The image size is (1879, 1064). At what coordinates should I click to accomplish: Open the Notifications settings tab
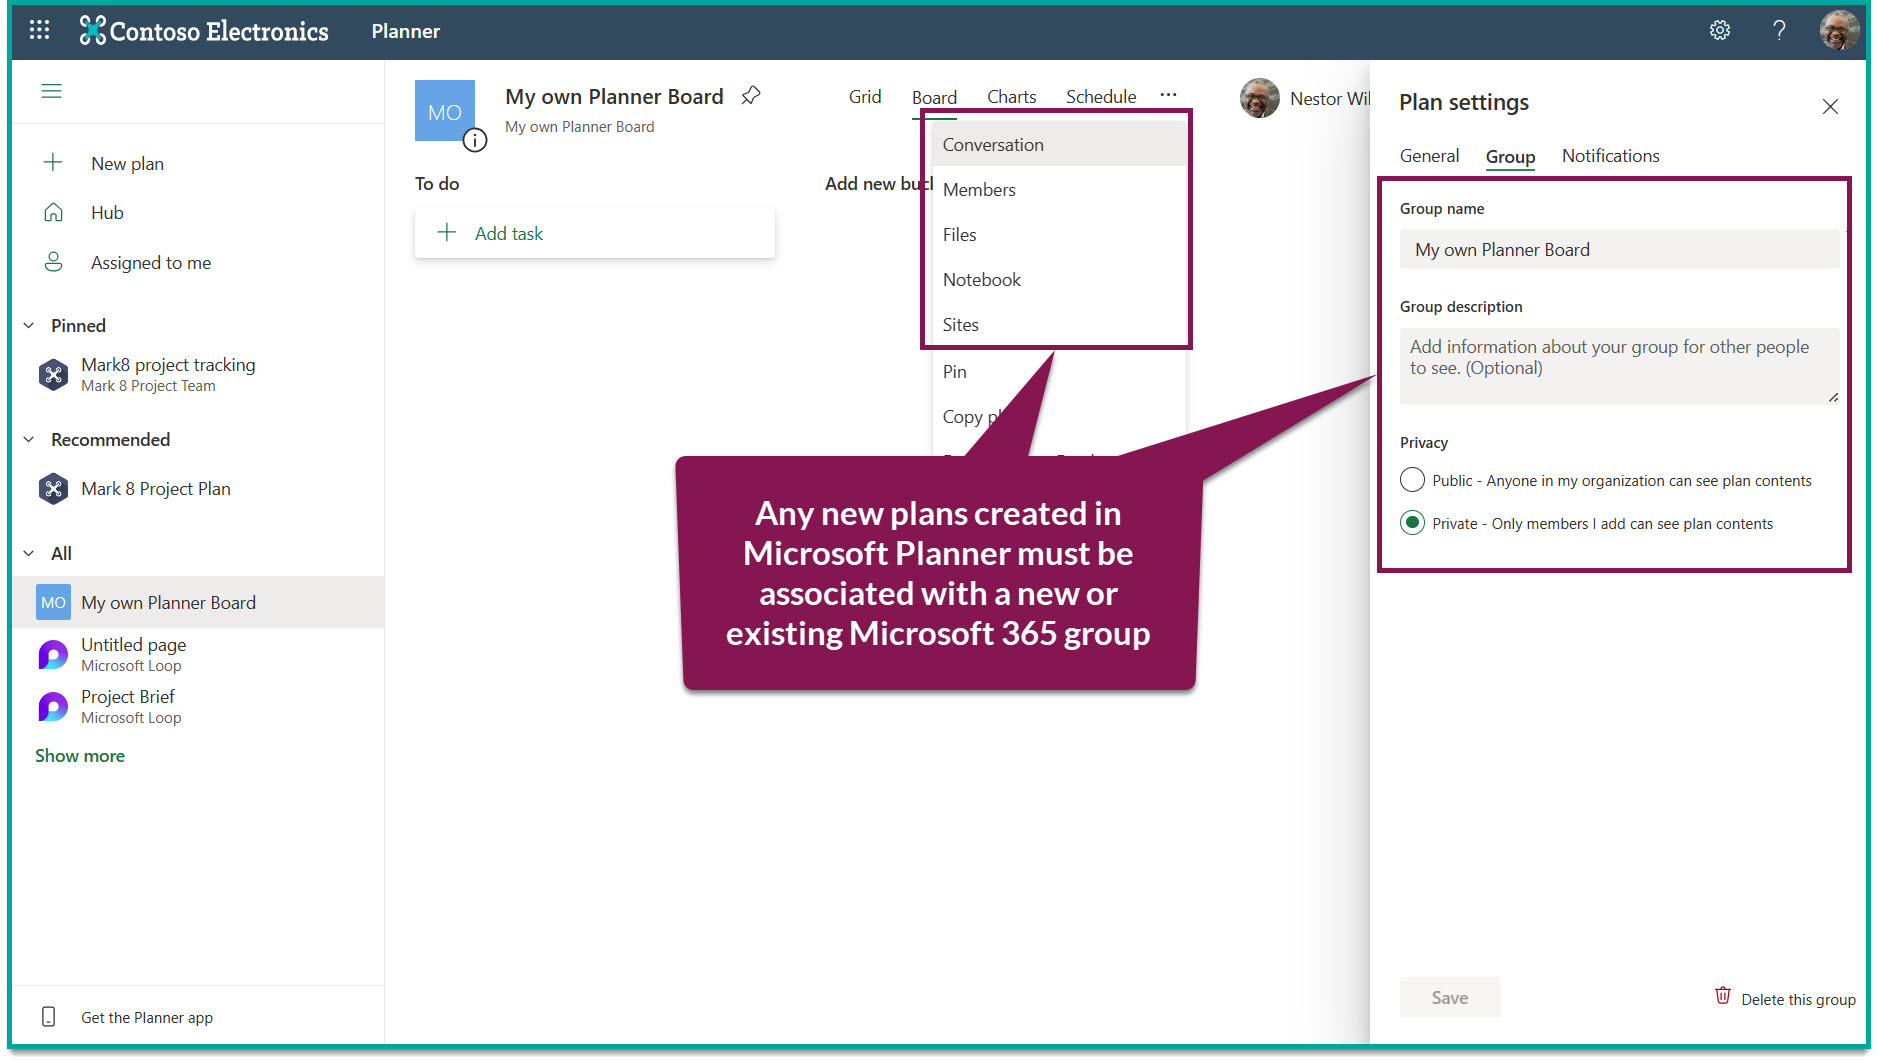(1610, 155)
